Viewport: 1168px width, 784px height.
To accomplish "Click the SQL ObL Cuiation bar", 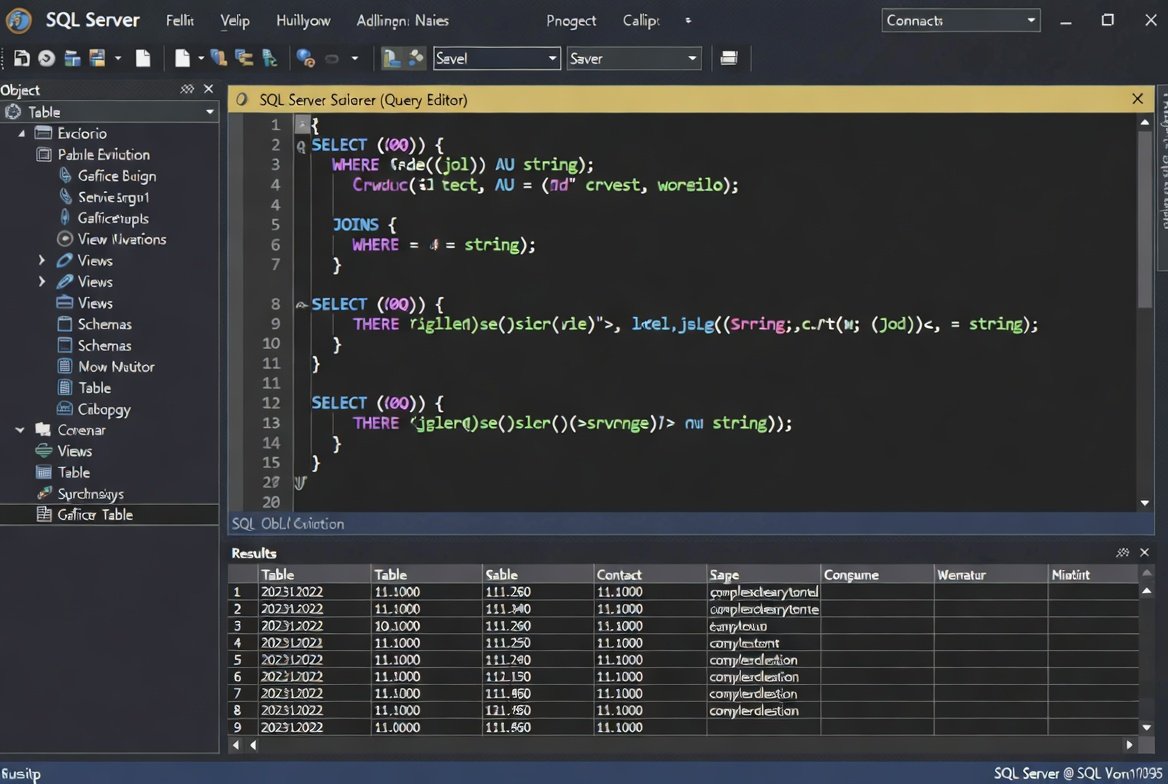I will [691, 523].
